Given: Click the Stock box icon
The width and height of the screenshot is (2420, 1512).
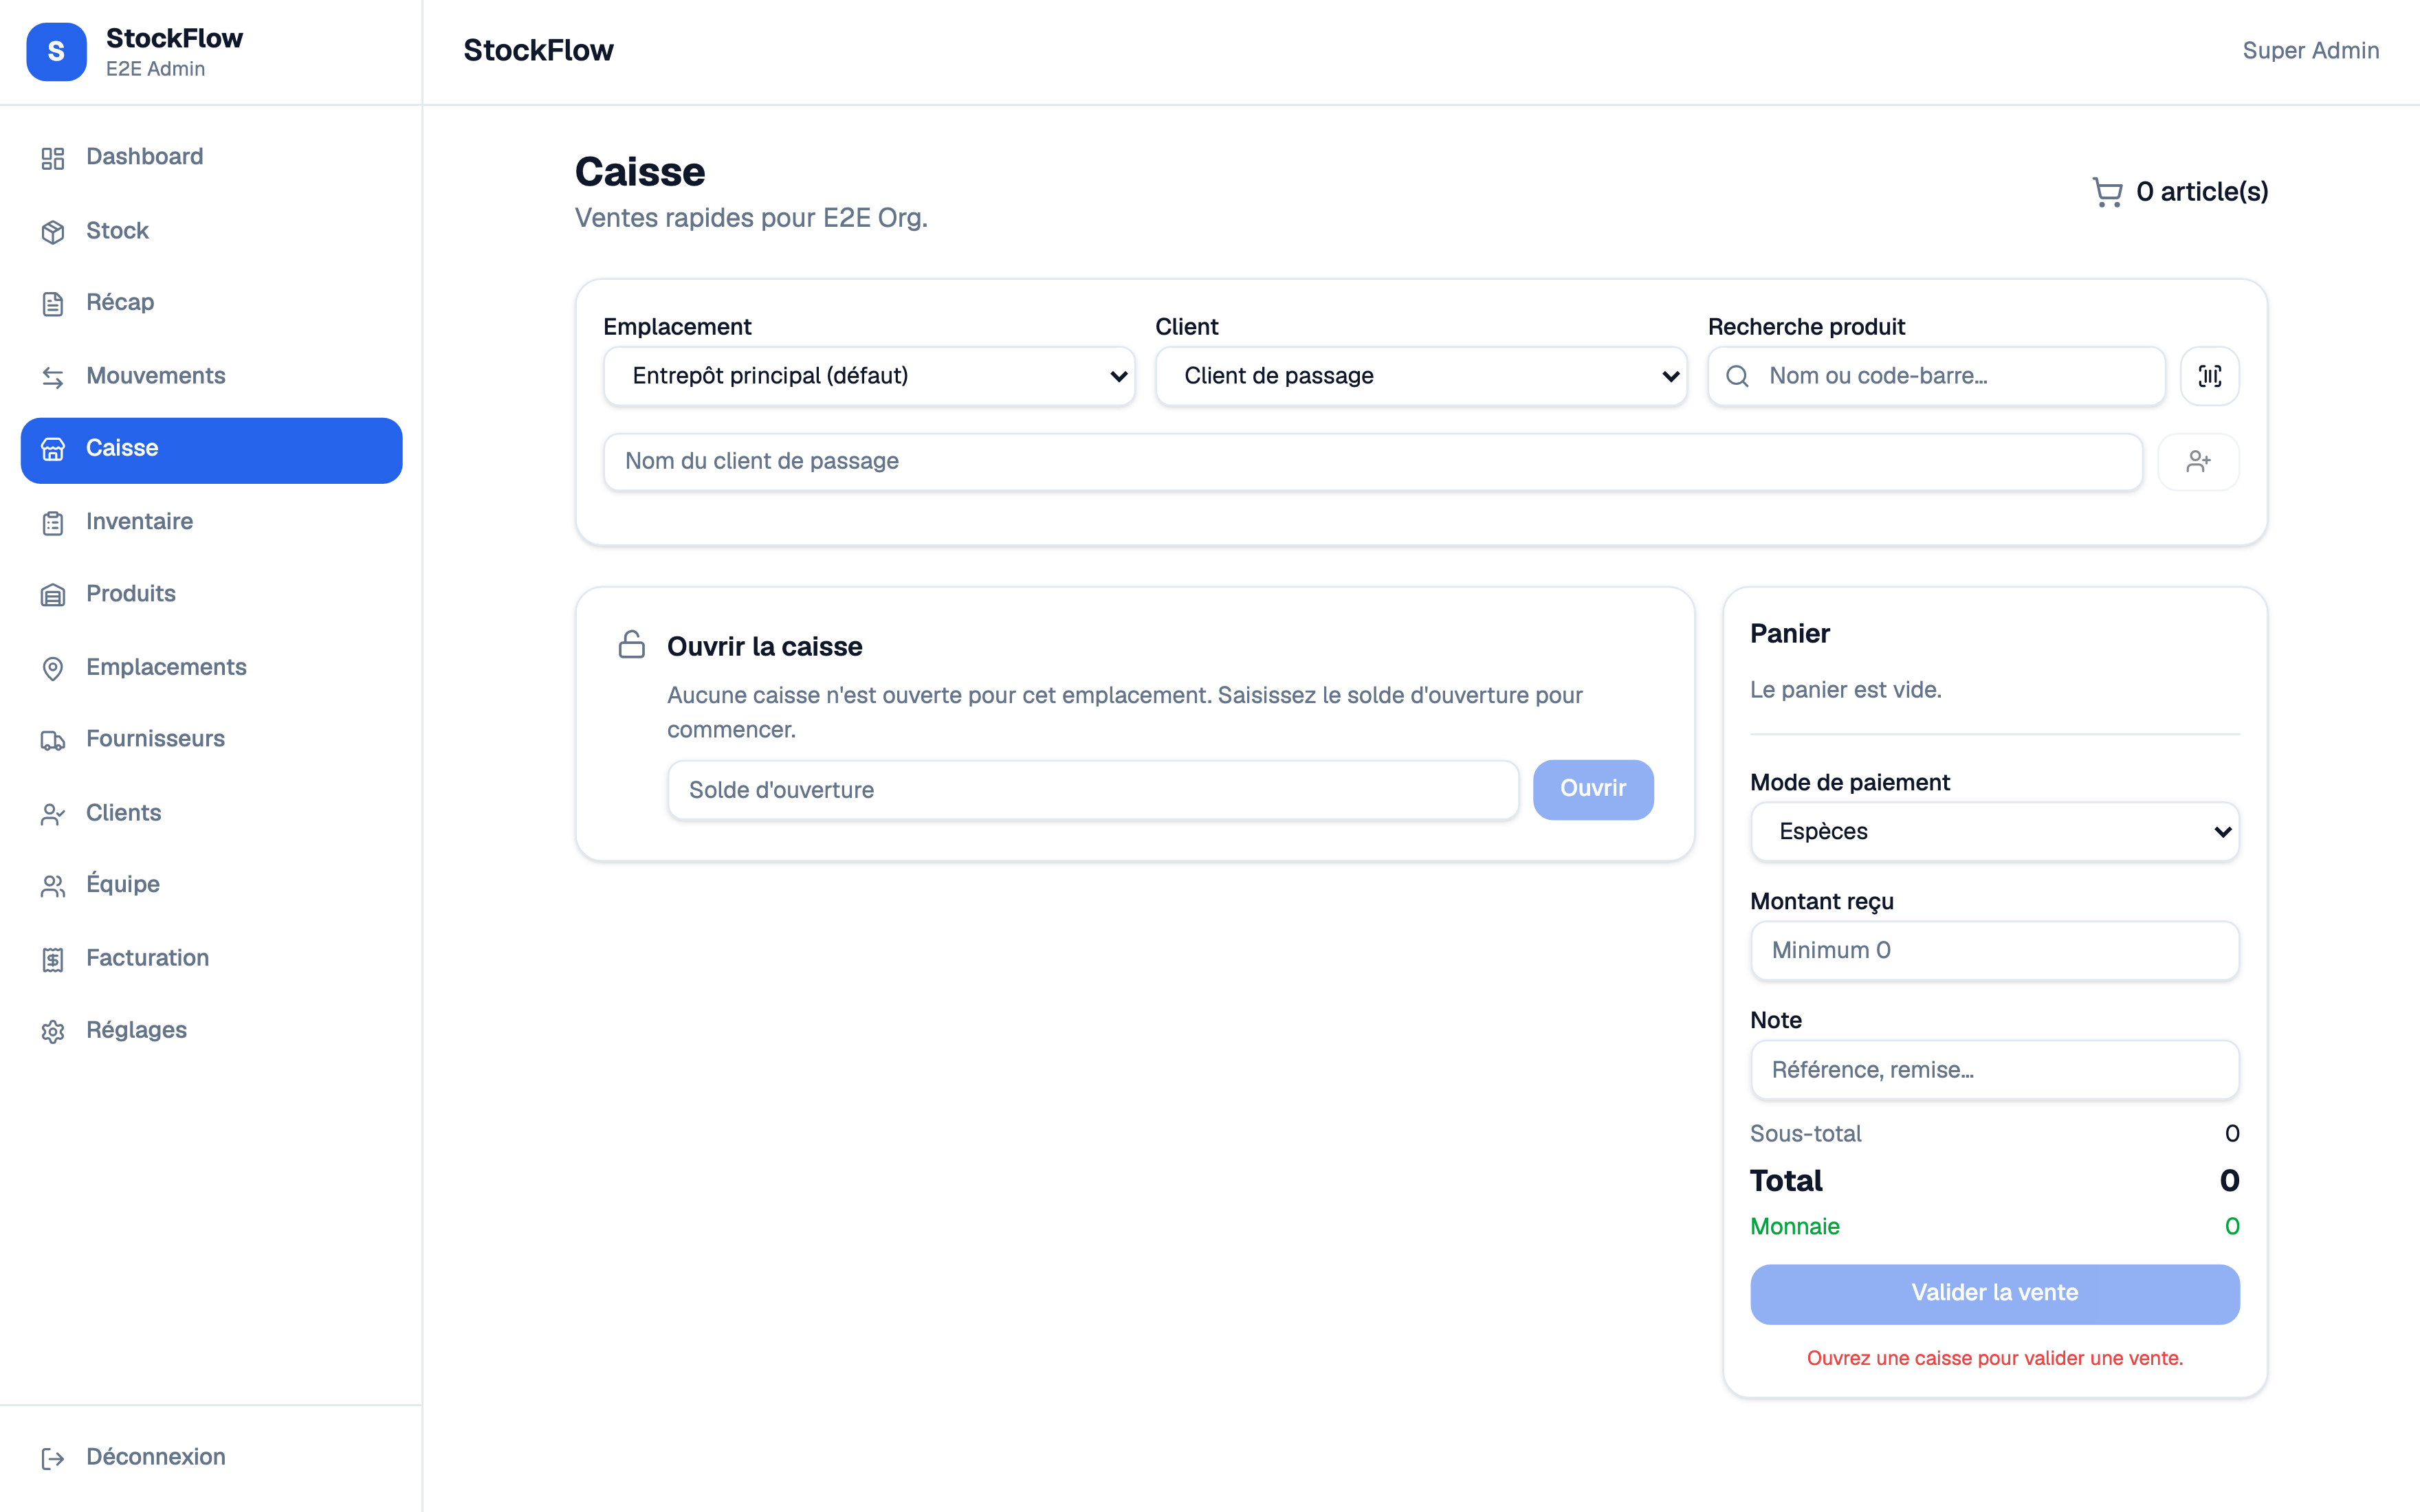Looking at the screenshot, I should pyautogui.click(x=53, y=231).
